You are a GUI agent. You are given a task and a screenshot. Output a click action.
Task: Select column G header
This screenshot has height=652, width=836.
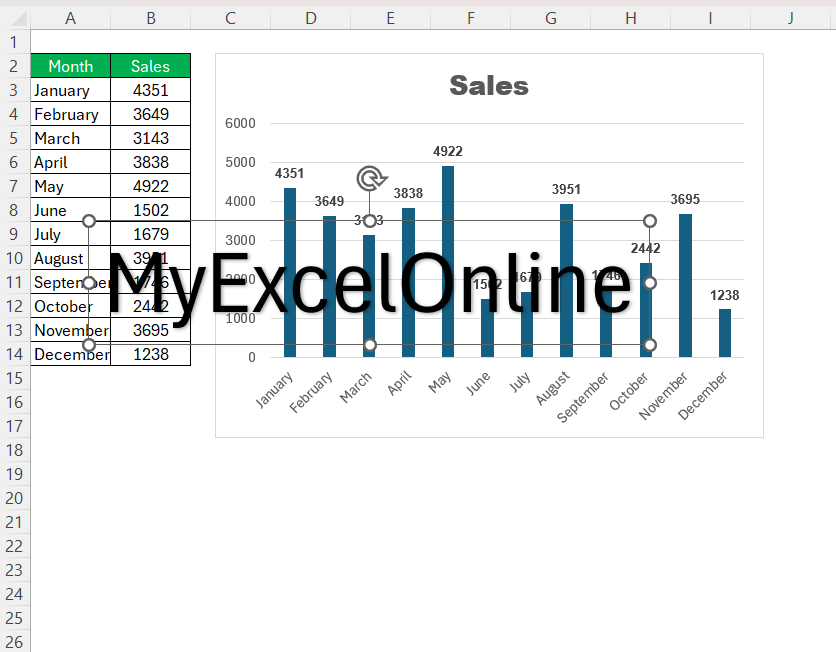pos(550,18)
